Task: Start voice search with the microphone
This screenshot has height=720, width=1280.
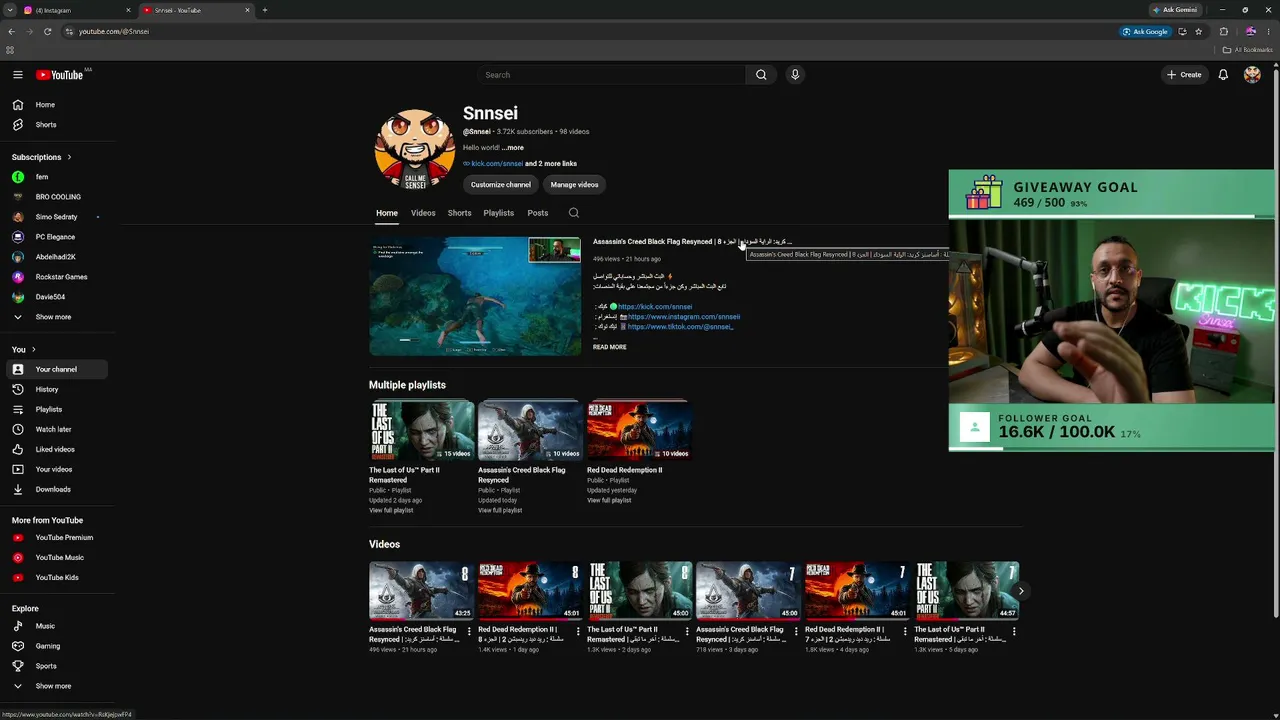Action: 795,75
